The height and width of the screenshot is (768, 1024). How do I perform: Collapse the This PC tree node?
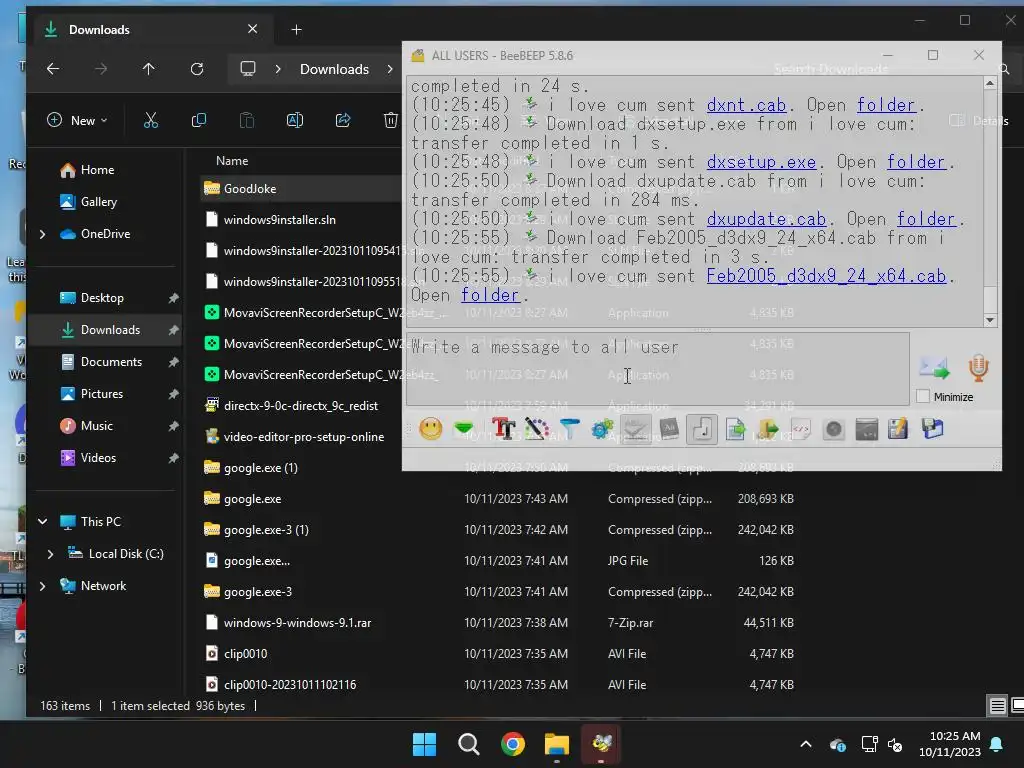click(x=42, y=522)
